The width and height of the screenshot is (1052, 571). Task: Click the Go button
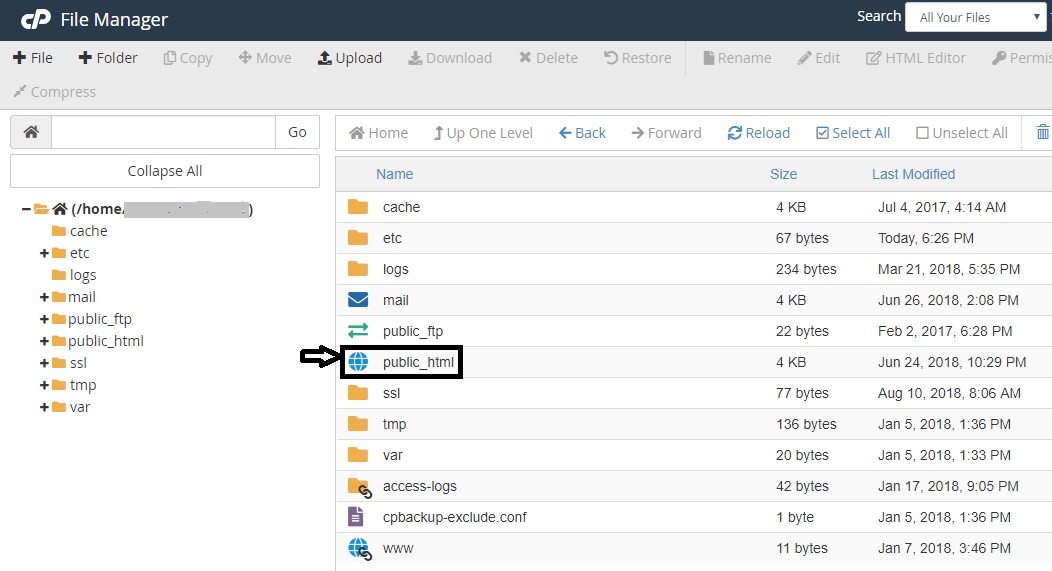pyautogui.click(x=297, y=132)
